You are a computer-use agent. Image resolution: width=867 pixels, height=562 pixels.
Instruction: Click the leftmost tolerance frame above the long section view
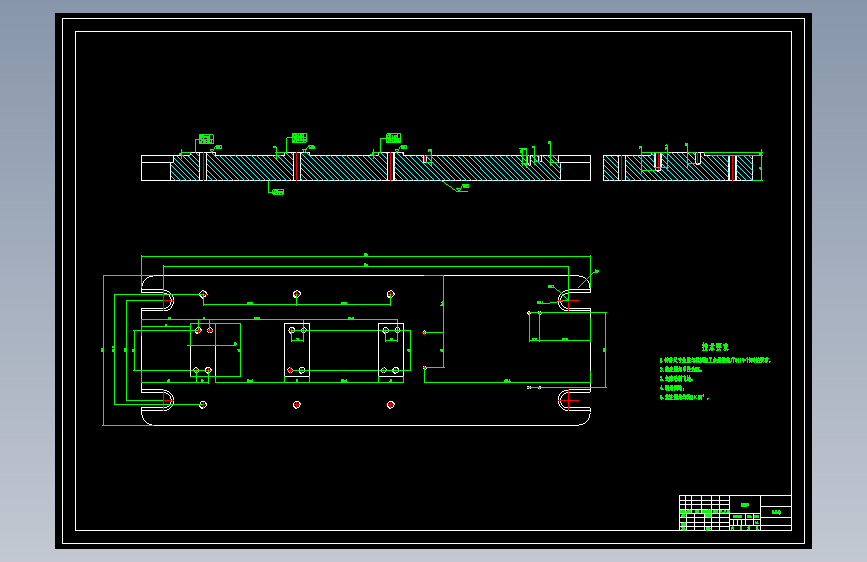(x=206, y=139)
